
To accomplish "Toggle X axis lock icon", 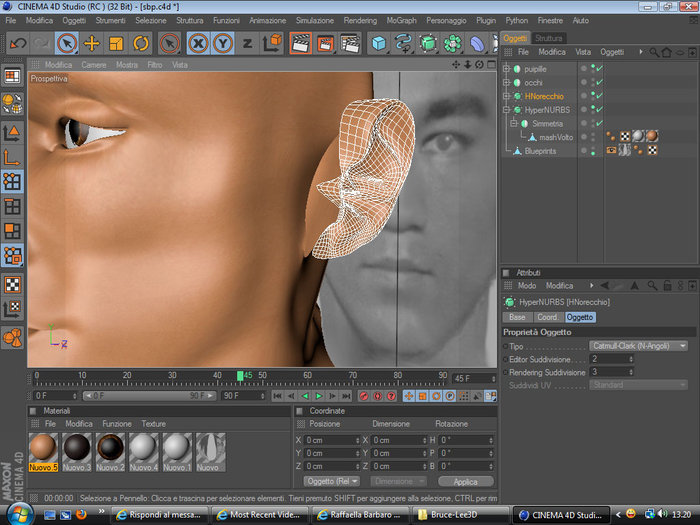I will (198, 43).
